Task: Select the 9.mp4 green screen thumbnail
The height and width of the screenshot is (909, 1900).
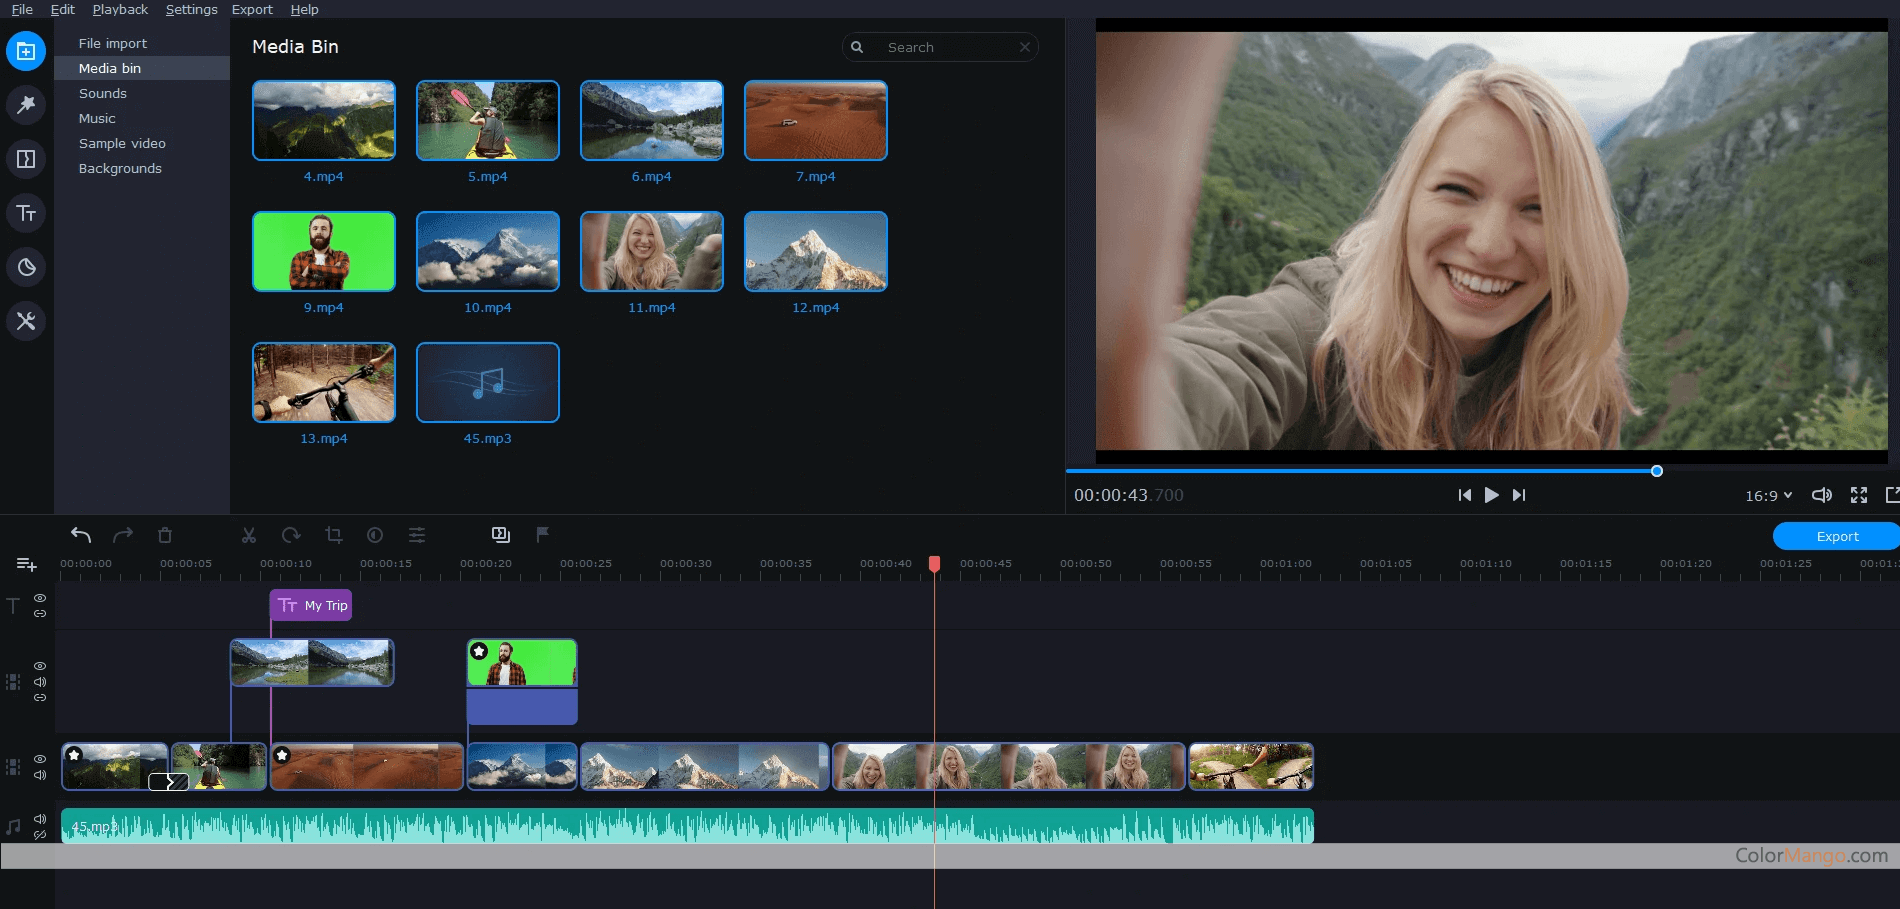Action: 324,251
